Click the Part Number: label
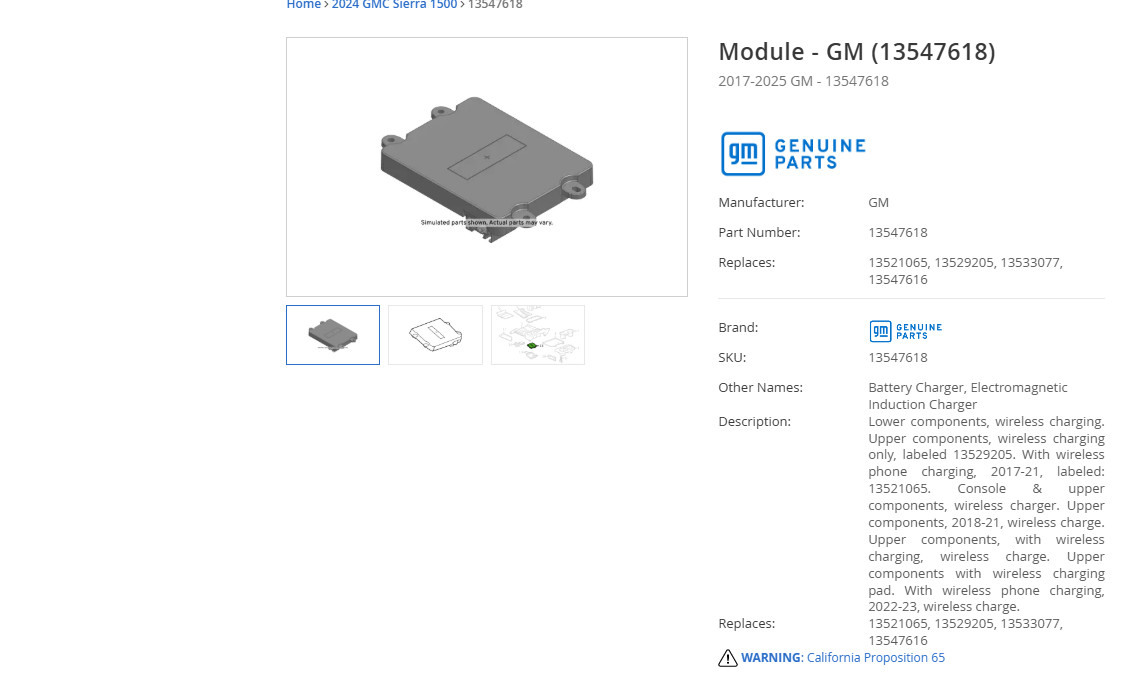The height and width of the screenshot is (683, 1124). click(x=759, y=232)
